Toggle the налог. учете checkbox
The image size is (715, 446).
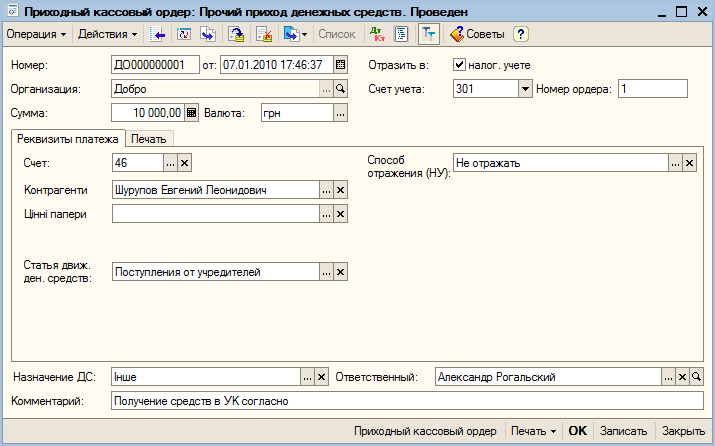click(x=459, y=65)
